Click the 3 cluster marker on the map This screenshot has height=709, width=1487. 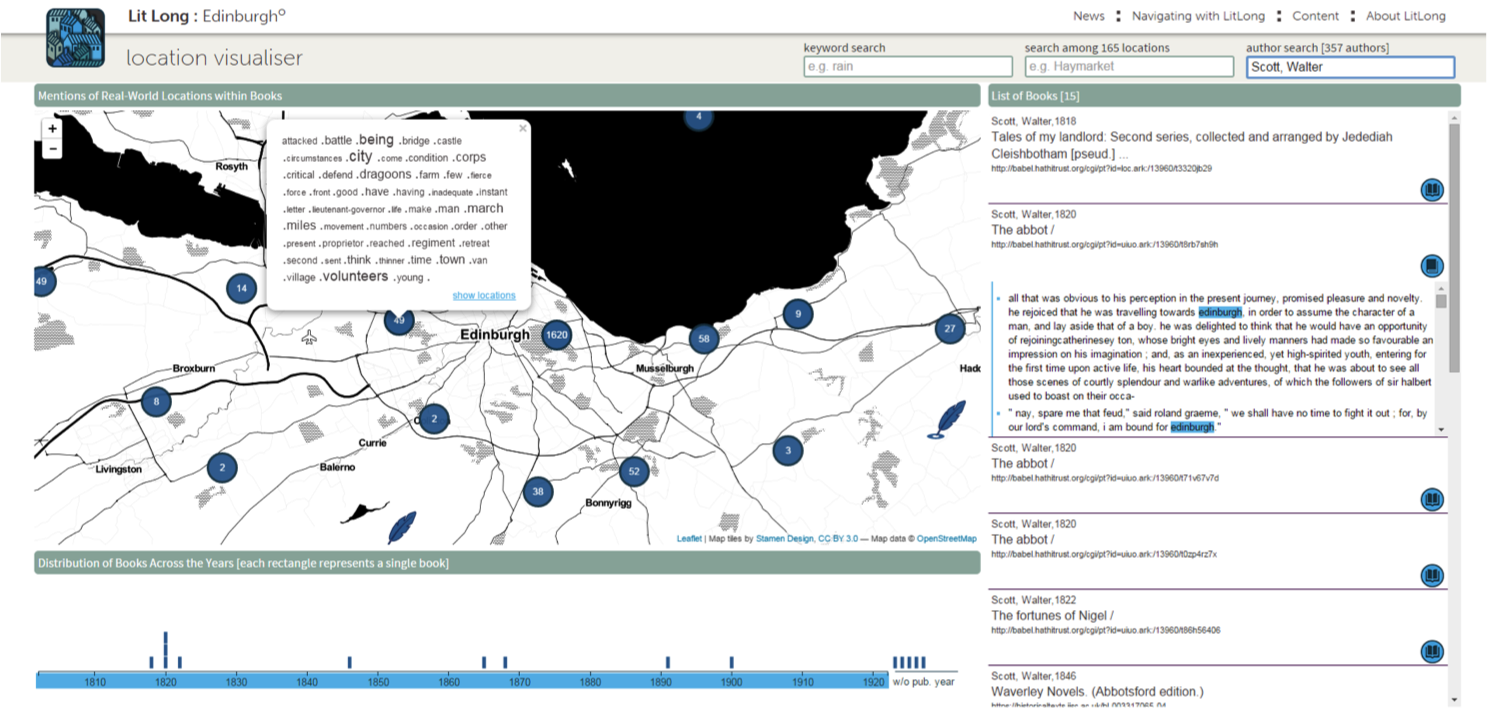(x=788, y=450)
